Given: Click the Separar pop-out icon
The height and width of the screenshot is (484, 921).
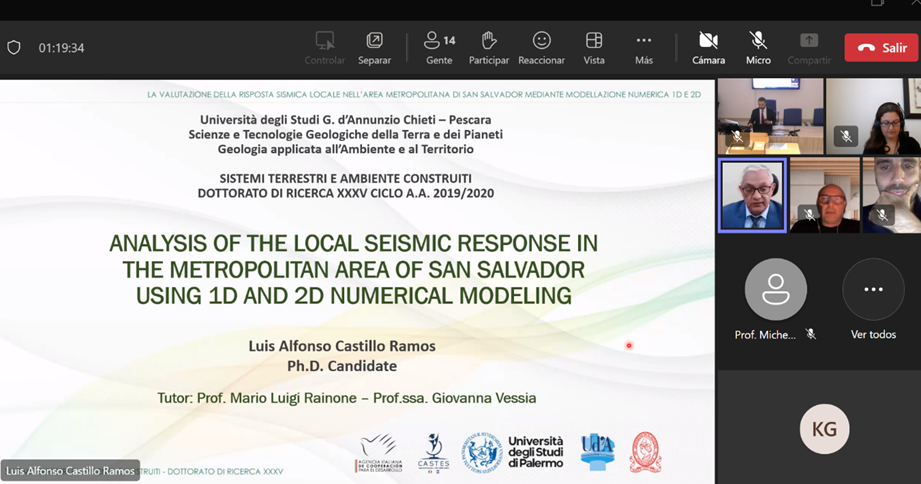Looking at the screenshot, I should click(374, 47).
